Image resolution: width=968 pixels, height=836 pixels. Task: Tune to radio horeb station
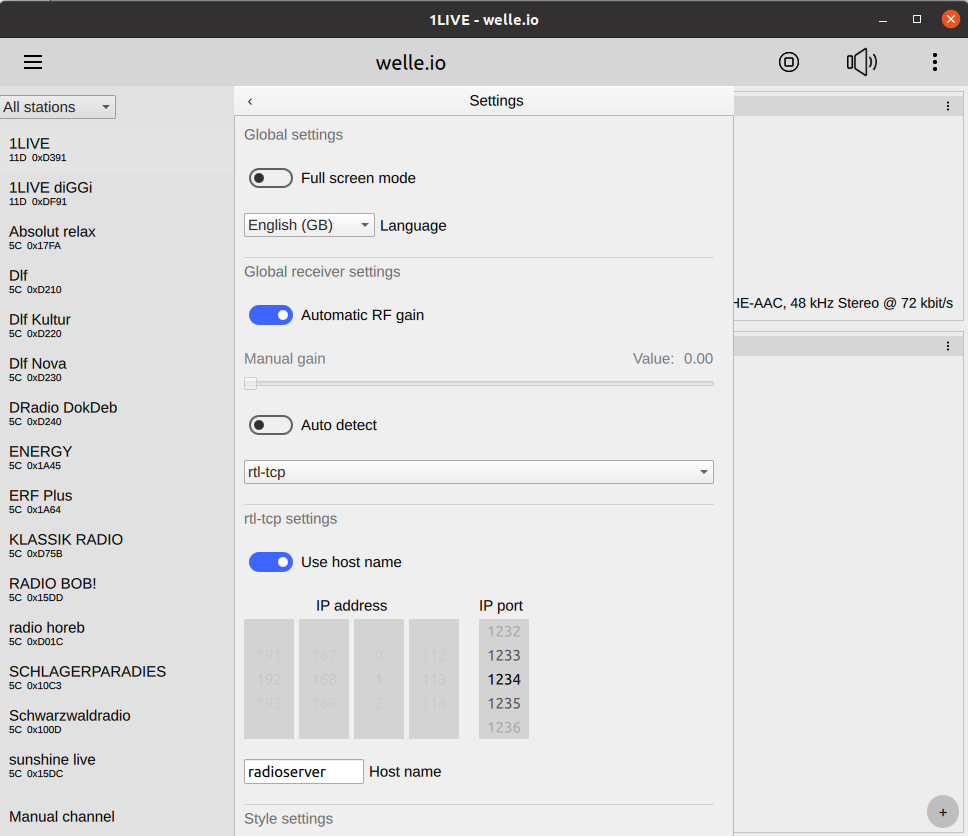(117, 633)
